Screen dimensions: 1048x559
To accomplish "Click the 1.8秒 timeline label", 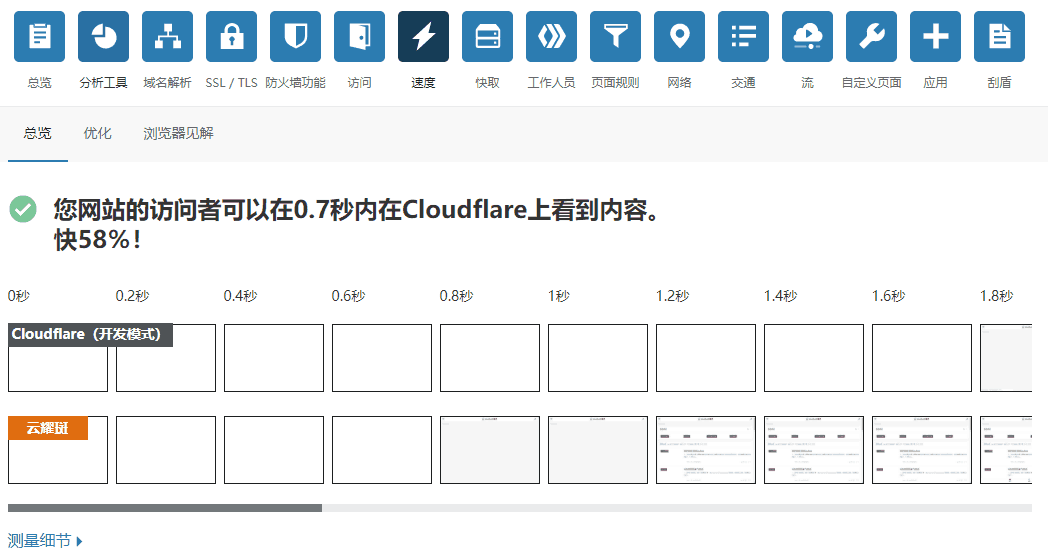I will point(997,296).
